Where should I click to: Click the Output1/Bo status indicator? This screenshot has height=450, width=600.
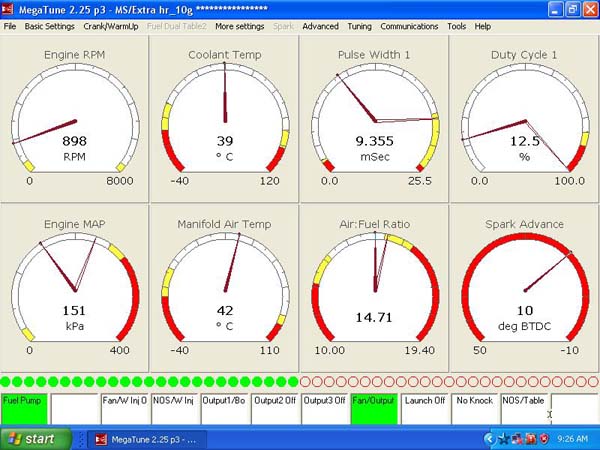[224, 409]
